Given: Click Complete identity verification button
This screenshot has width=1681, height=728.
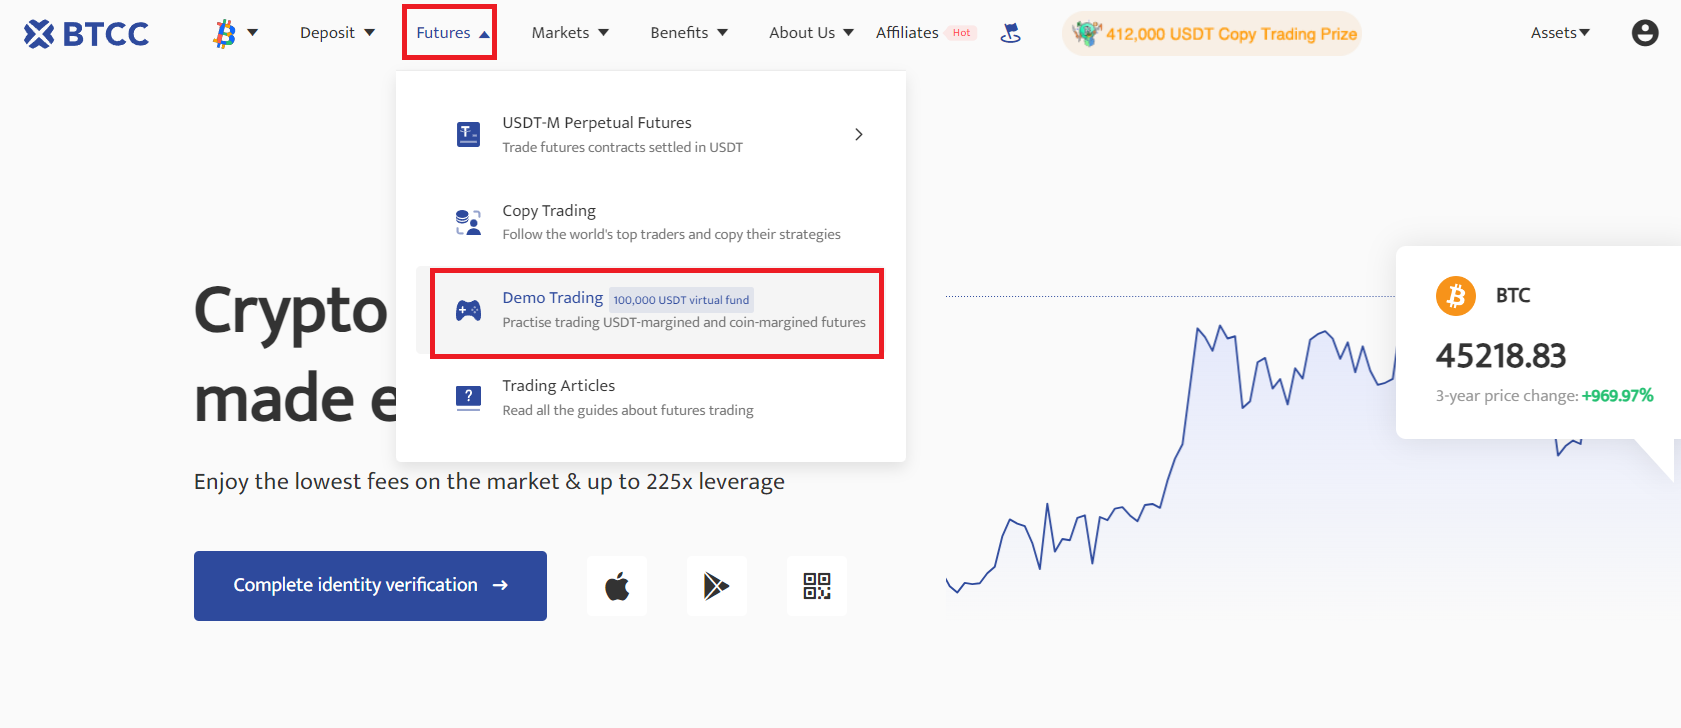Looking at the screenshot, I should 370,586.
